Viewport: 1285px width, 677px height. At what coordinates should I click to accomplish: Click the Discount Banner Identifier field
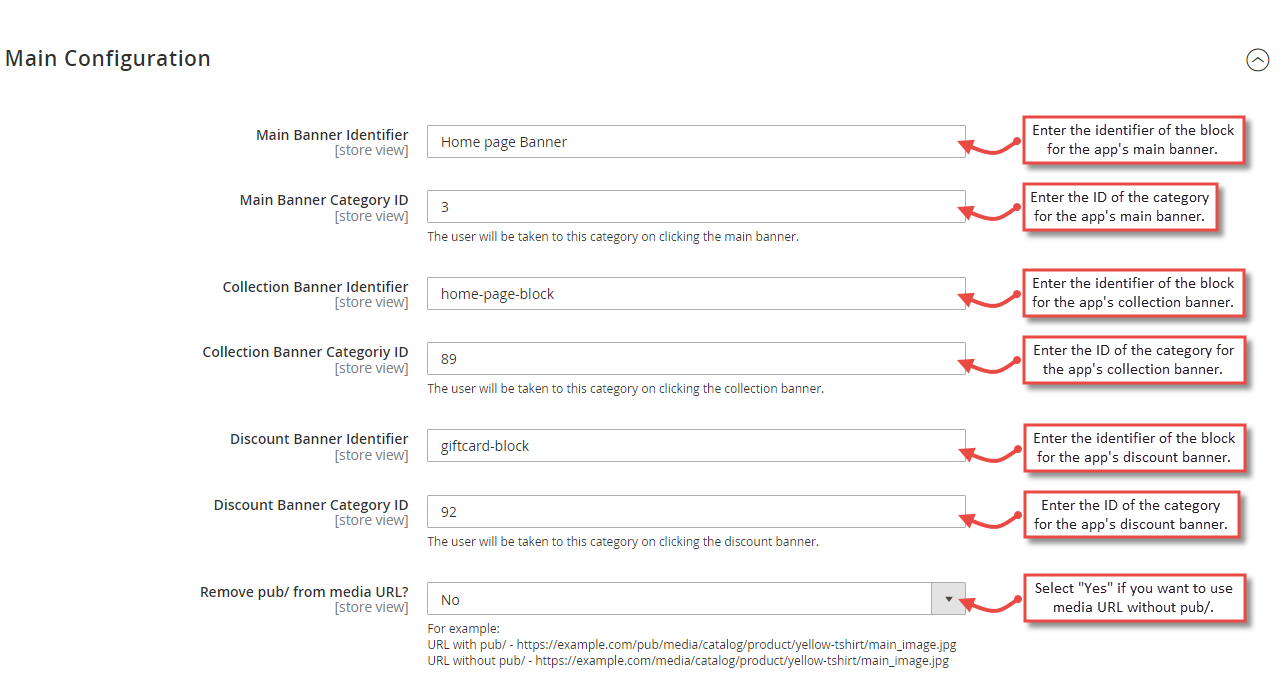696,446
